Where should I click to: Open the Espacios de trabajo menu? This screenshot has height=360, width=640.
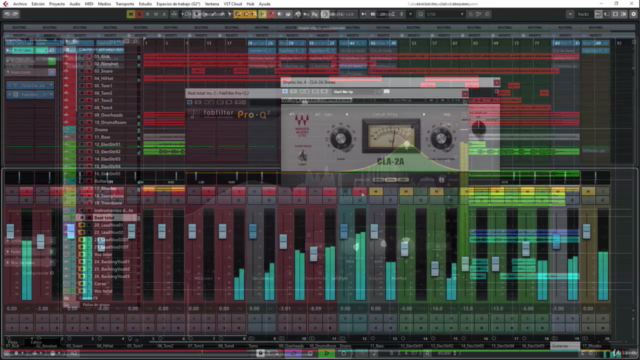coord(178,4)
